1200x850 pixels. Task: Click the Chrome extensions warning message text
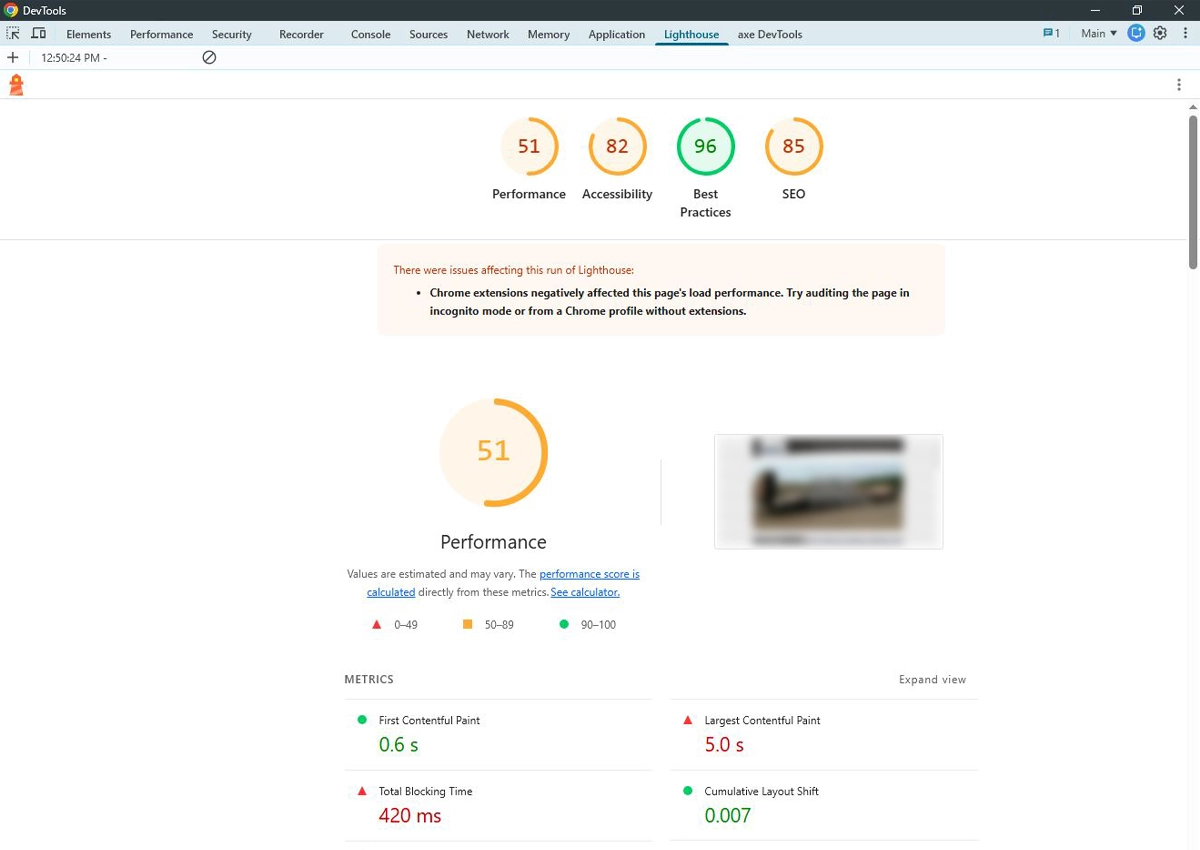click(x=669, y=302)
